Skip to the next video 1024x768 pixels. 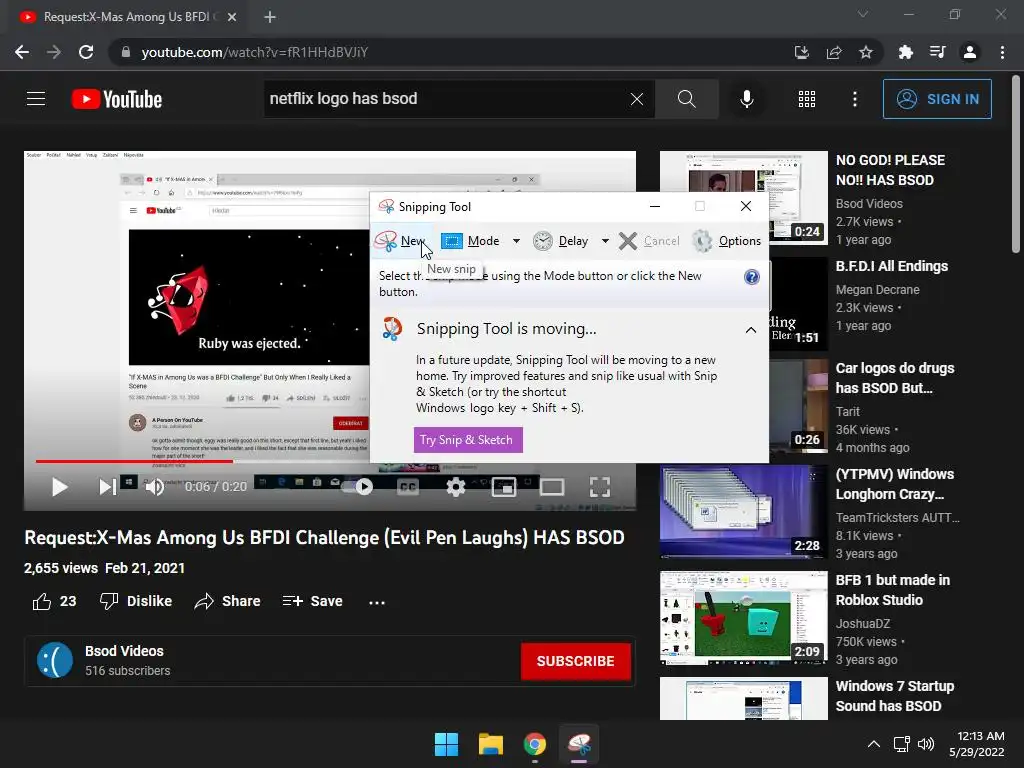pyautogui.click(x=107, y=487)
